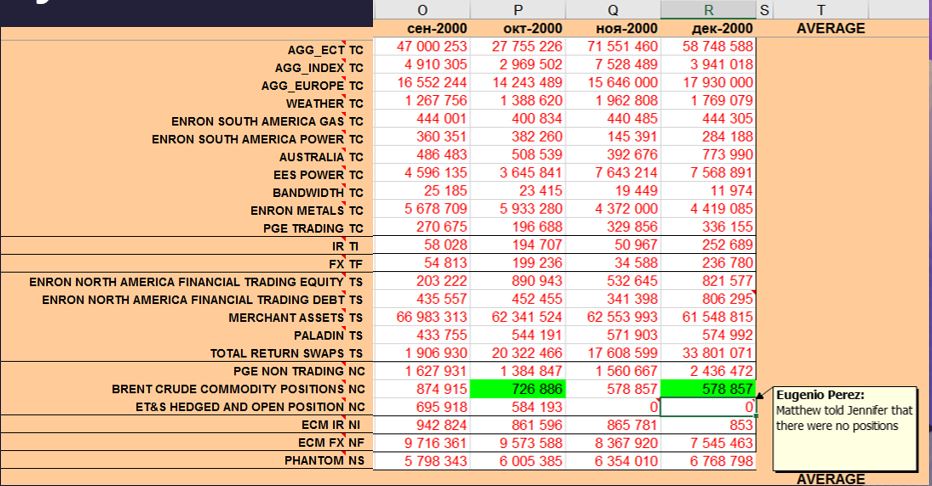The width and height of the screenshot is (932, 486).
Task: Click cell with value 58 748 588
Action: (709, 46)
